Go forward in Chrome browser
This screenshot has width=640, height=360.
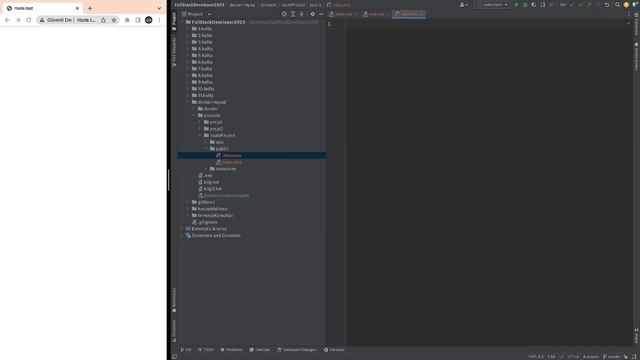coord(18,20)
